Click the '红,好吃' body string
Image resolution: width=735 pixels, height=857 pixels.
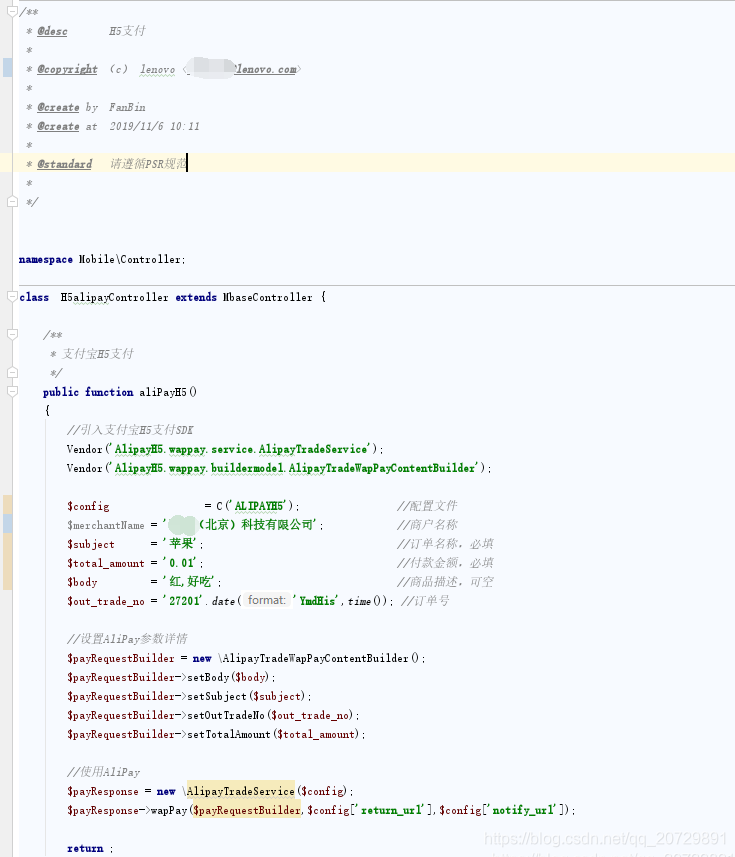coord(190,582)
